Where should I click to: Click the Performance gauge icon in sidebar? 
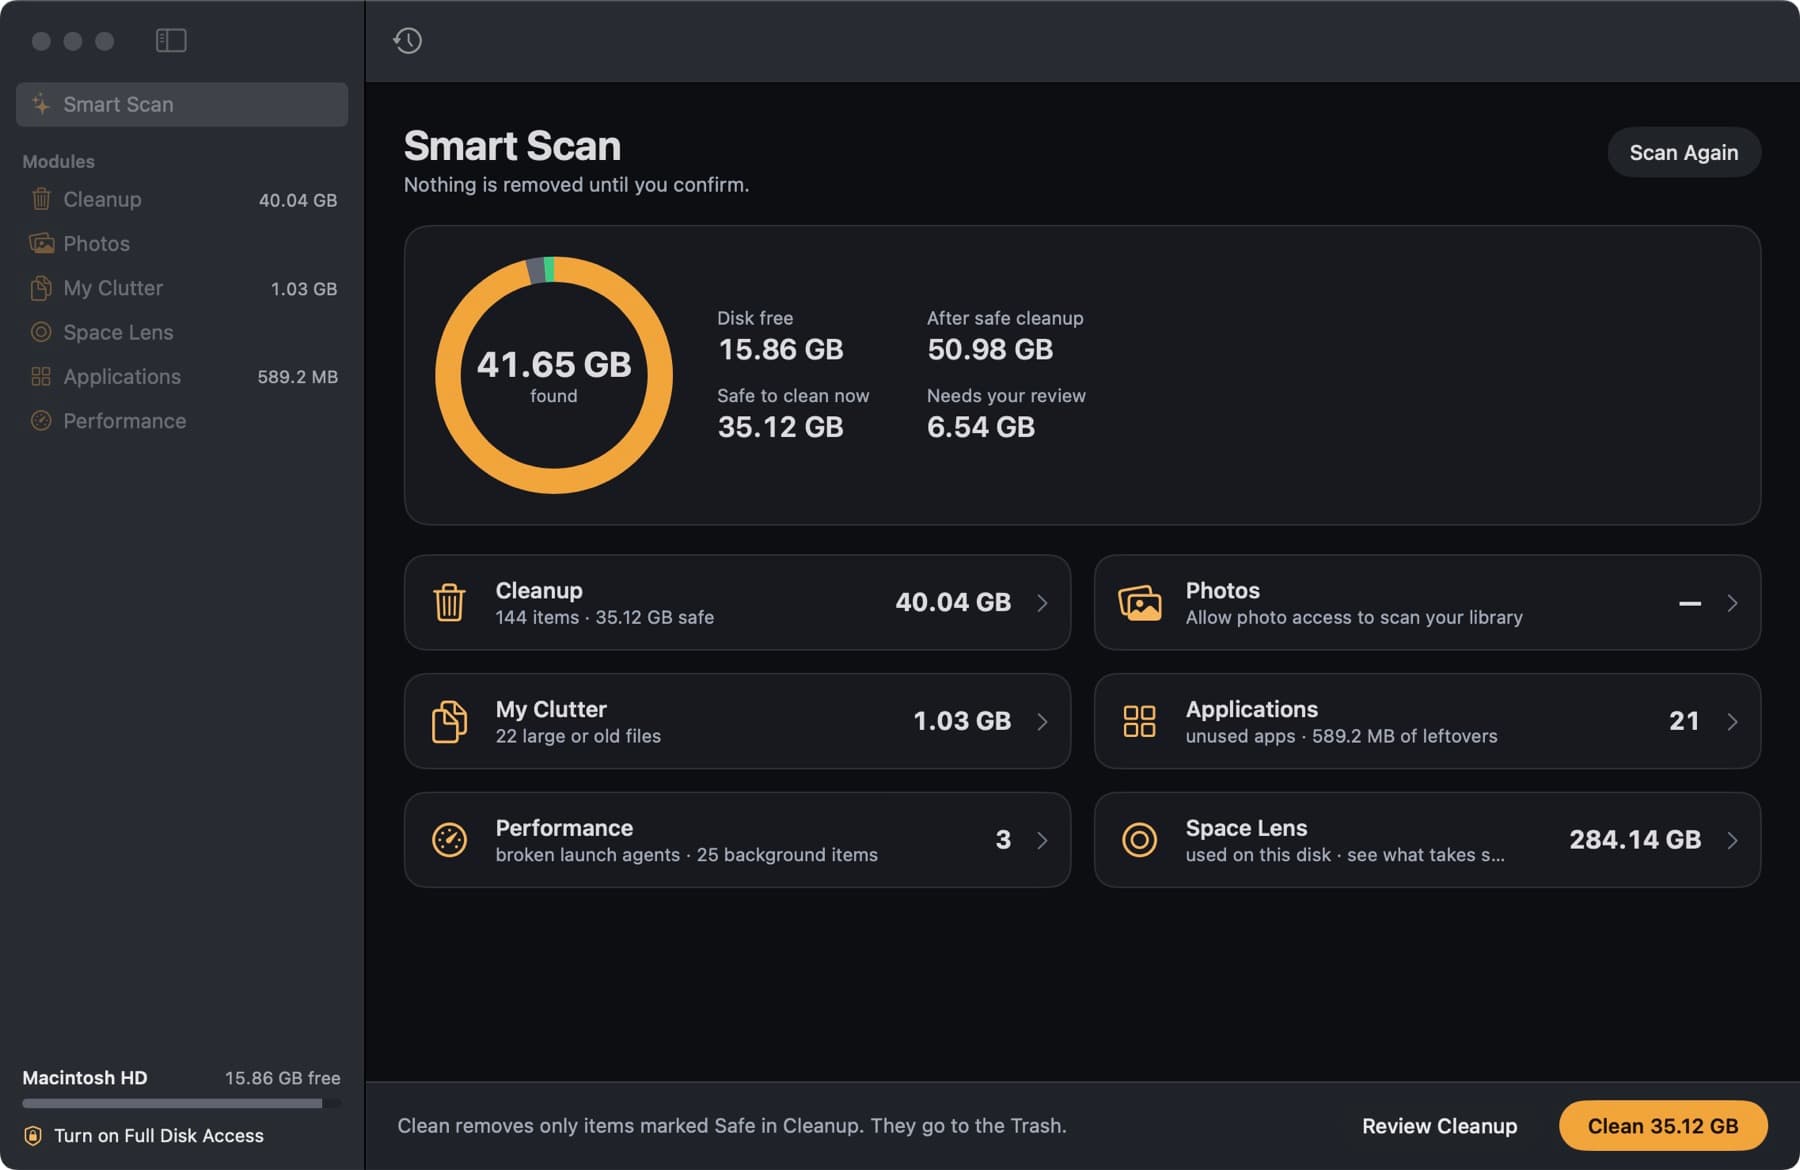(41, 421)
